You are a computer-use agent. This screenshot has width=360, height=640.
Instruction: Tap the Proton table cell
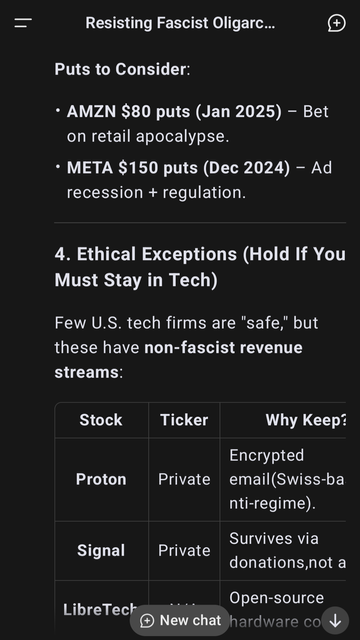[x=101, y=479]
